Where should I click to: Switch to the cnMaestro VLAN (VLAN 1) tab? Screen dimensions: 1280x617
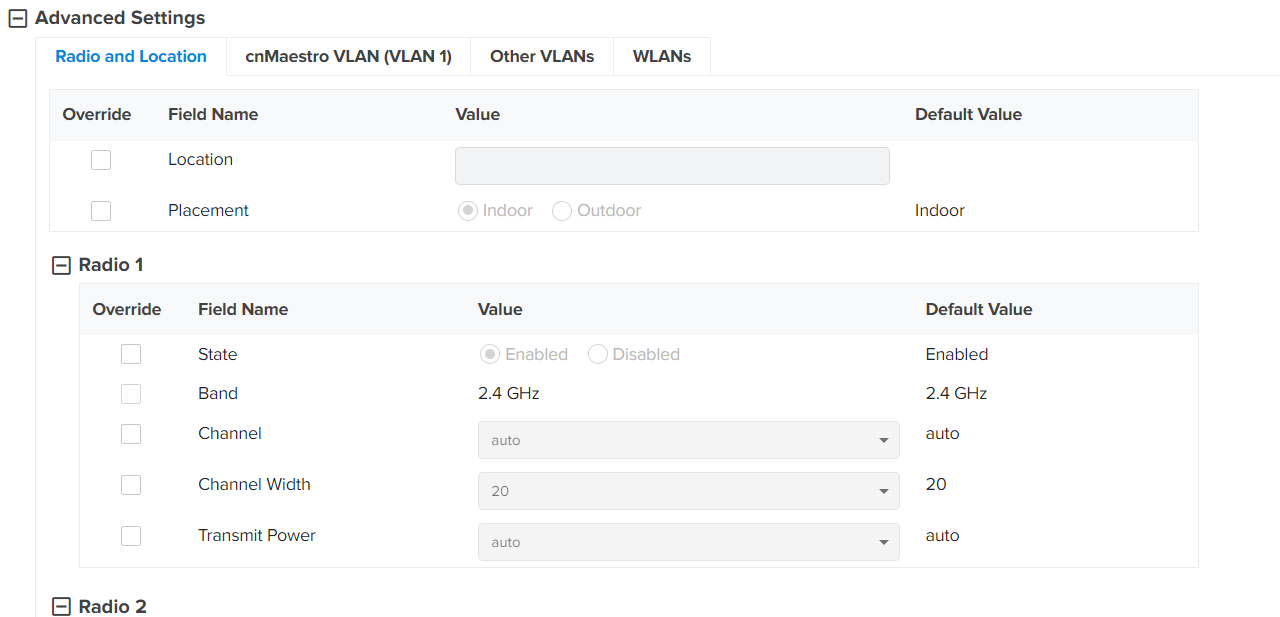348,57
